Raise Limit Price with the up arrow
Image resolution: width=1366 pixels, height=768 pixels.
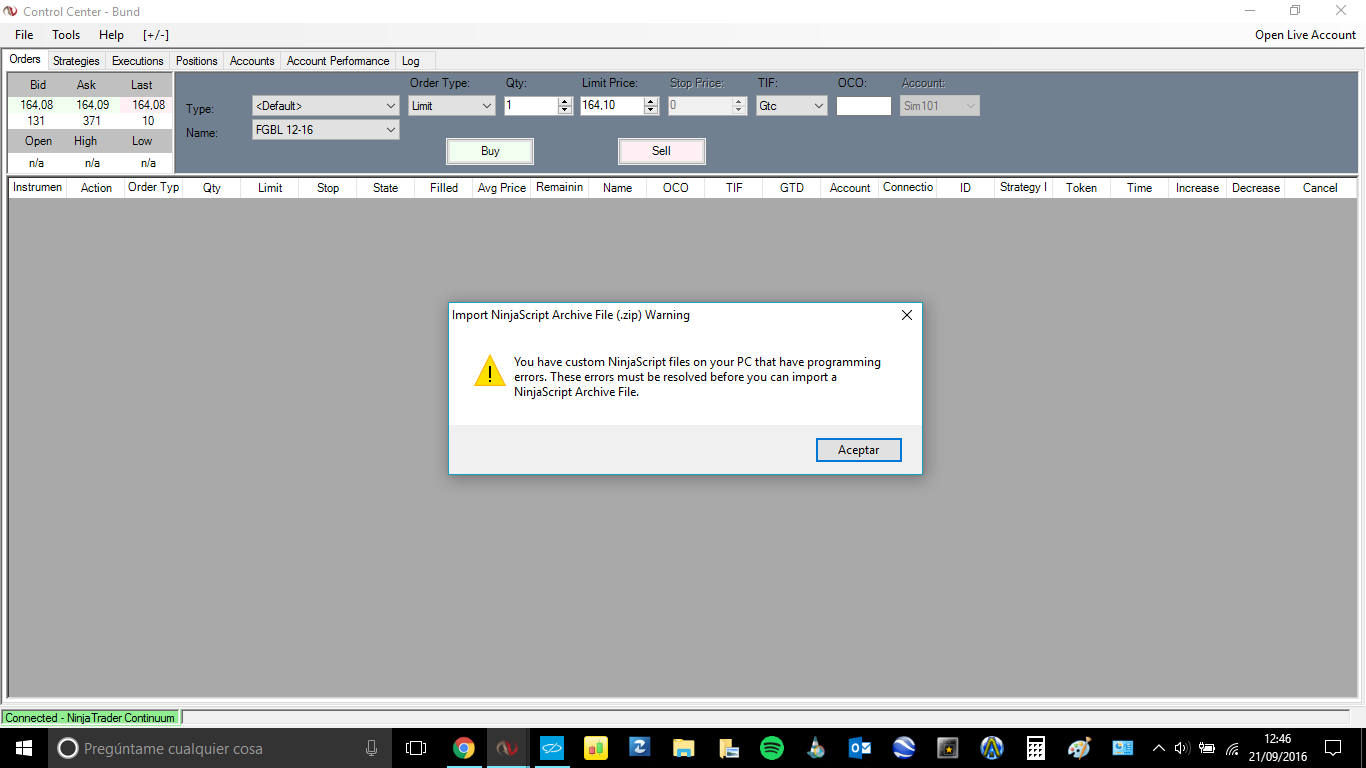[652, 101]
